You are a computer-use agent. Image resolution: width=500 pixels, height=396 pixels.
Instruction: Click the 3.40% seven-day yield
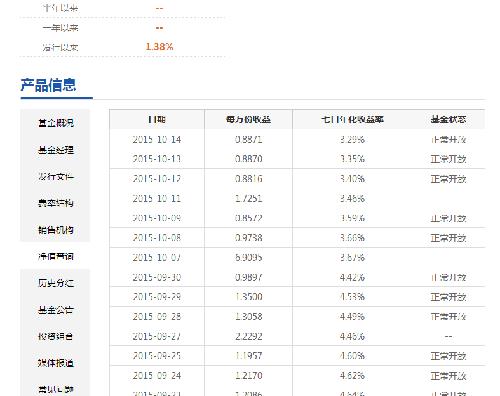[352, 179]
